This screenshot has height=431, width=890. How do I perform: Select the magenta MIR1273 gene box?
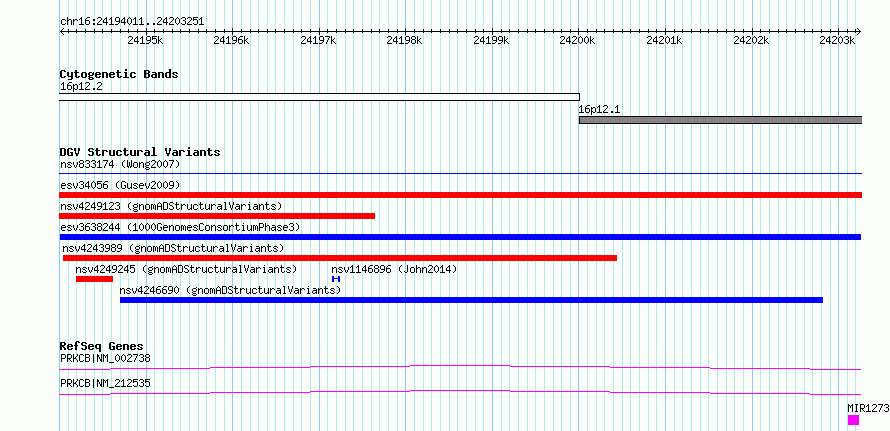[x=853, y=420]
